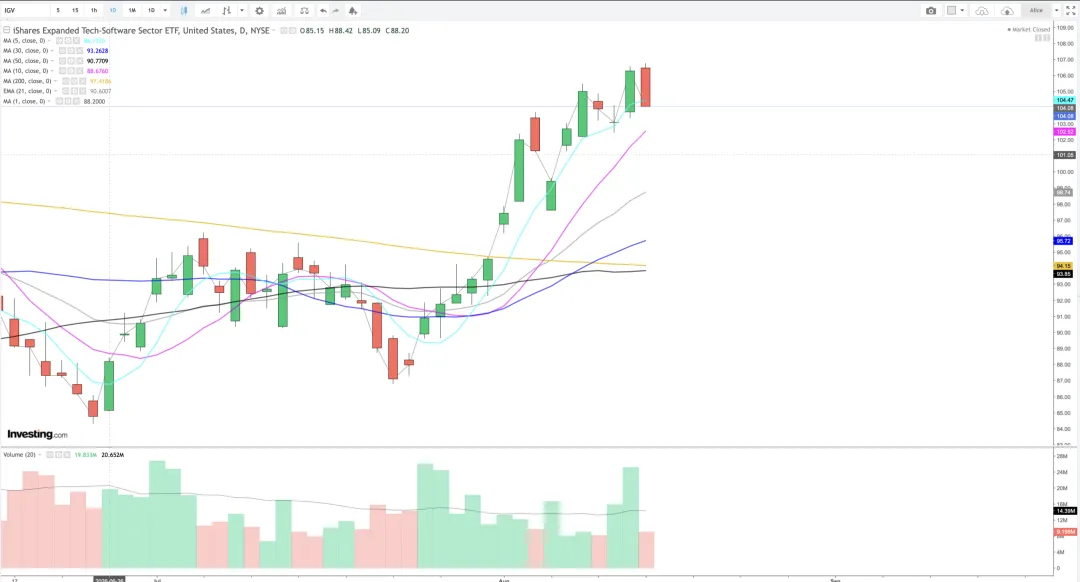Click the 102.52 magenta price axis label
Screen dimensions: 1080x582
coord(1065,132)
